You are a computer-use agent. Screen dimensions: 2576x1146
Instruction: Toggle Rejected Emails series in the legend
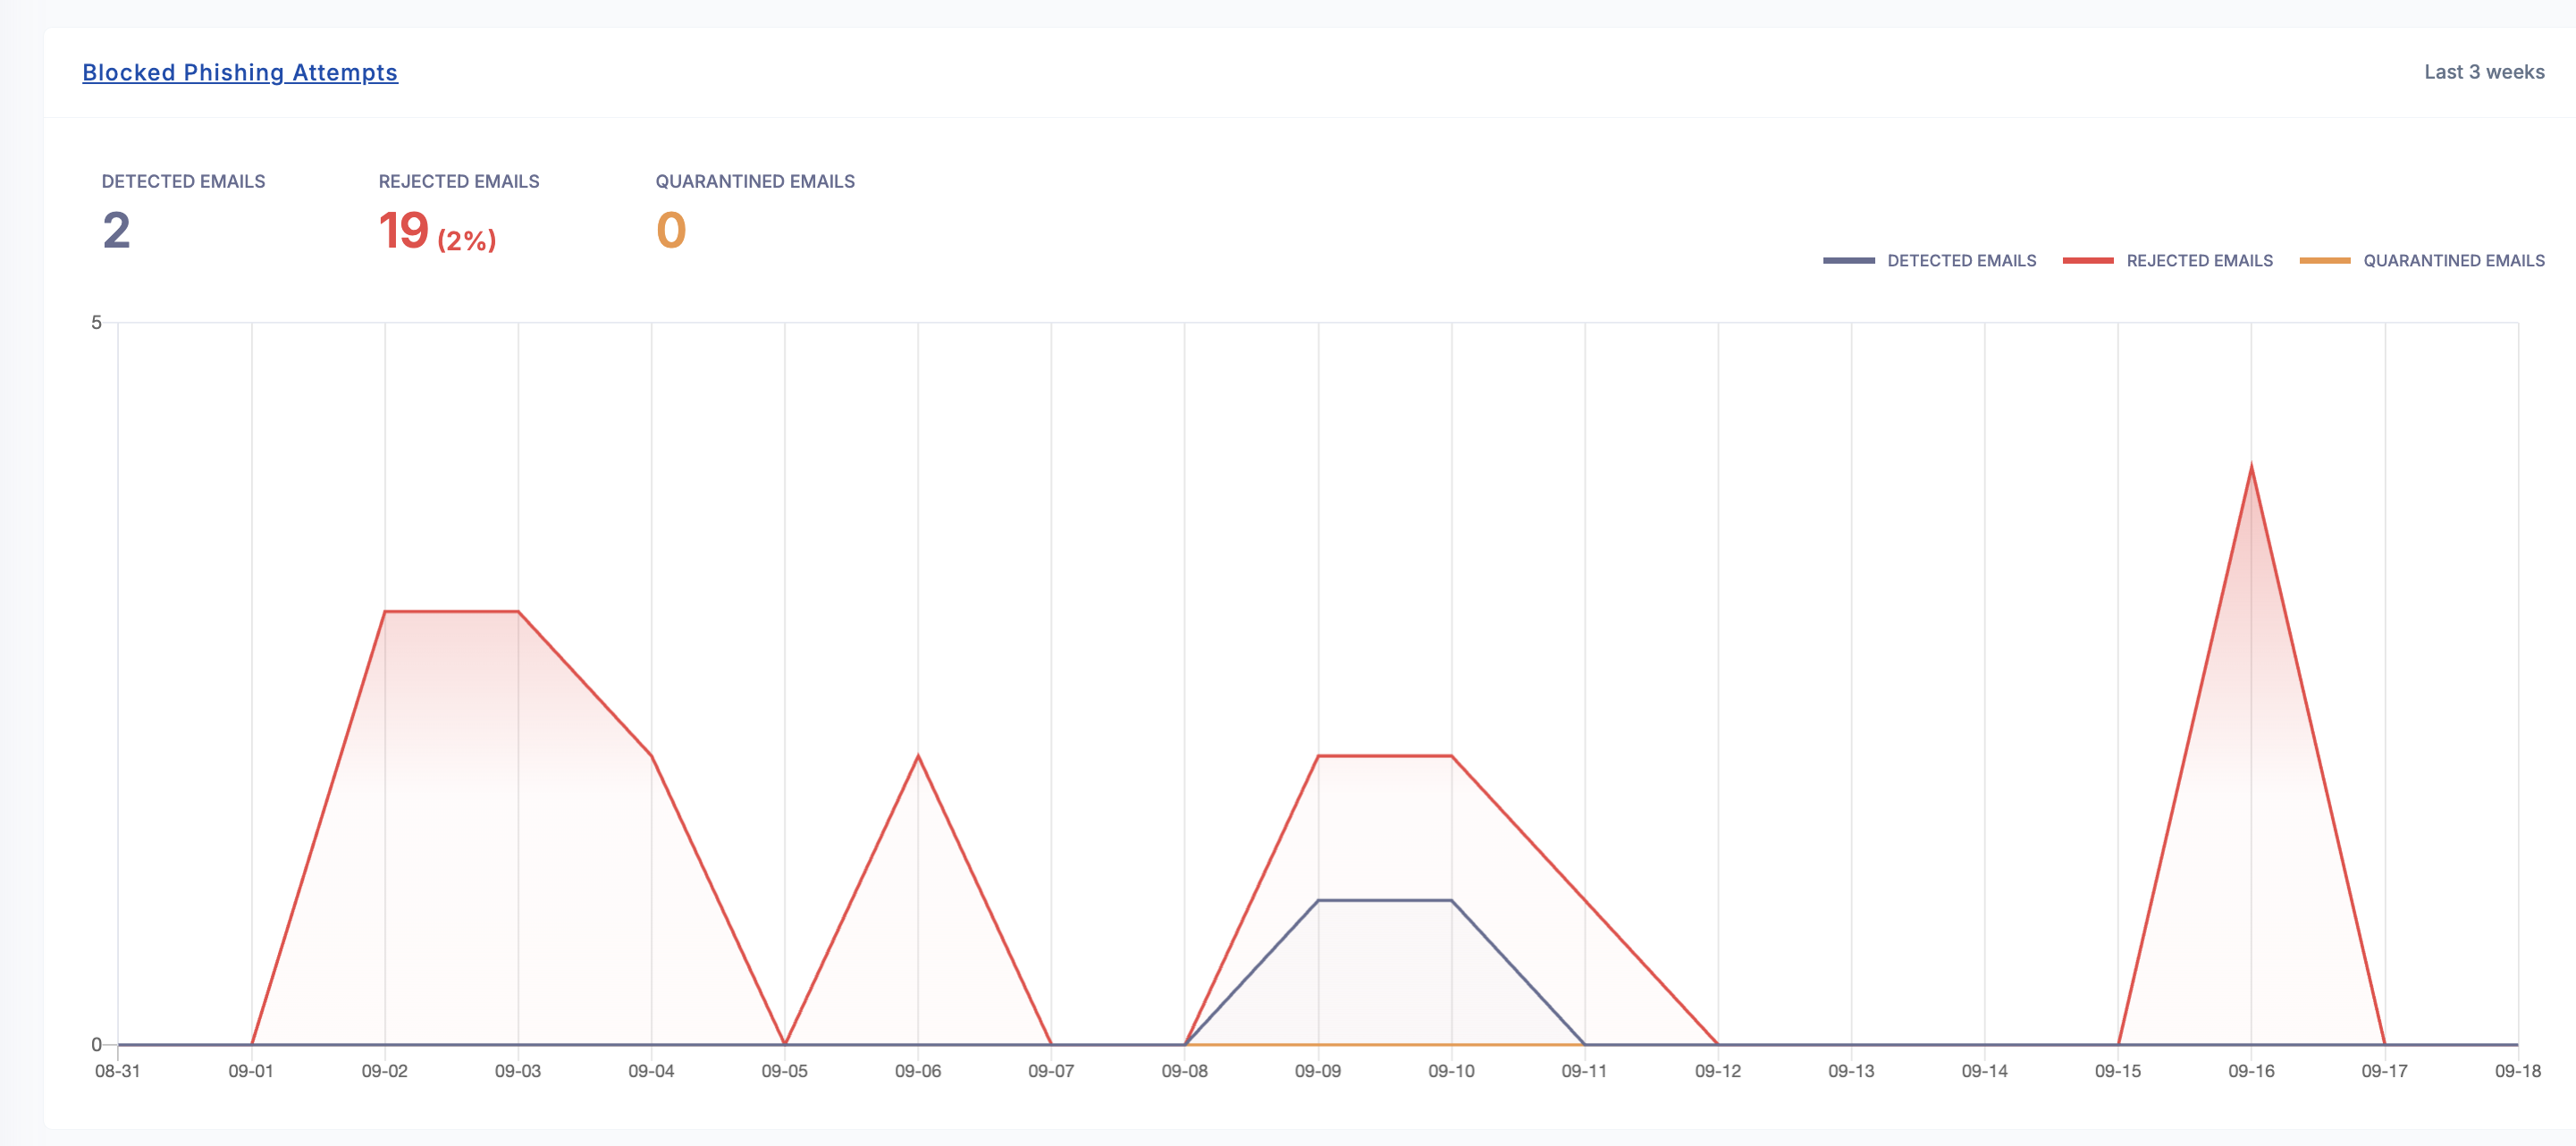pyautogui.click(x=2199, y=261)
